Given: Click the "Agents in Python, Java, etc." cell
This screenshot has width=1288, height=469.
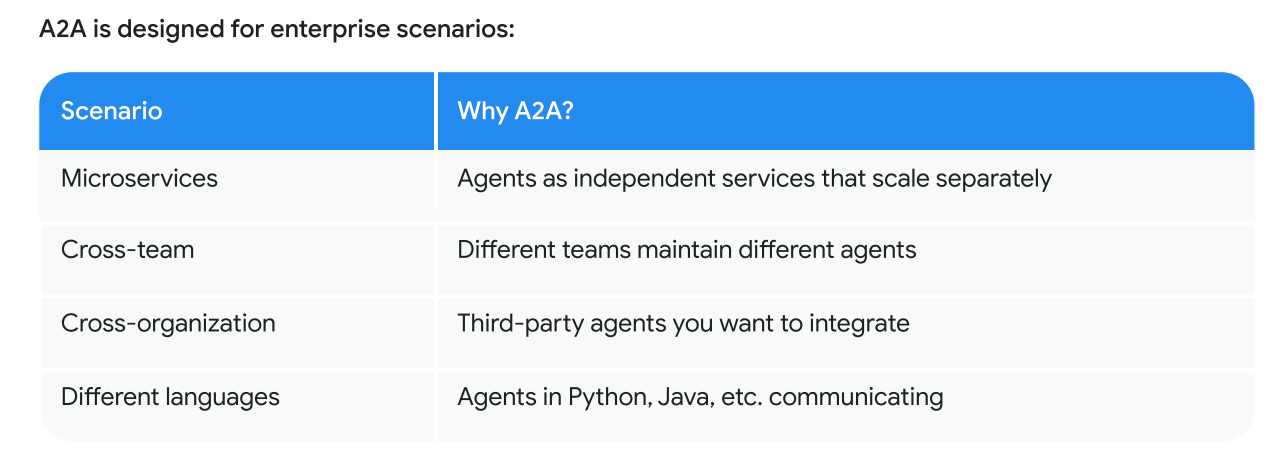Looking at the screenshot, I should click(x=700, y=397).
